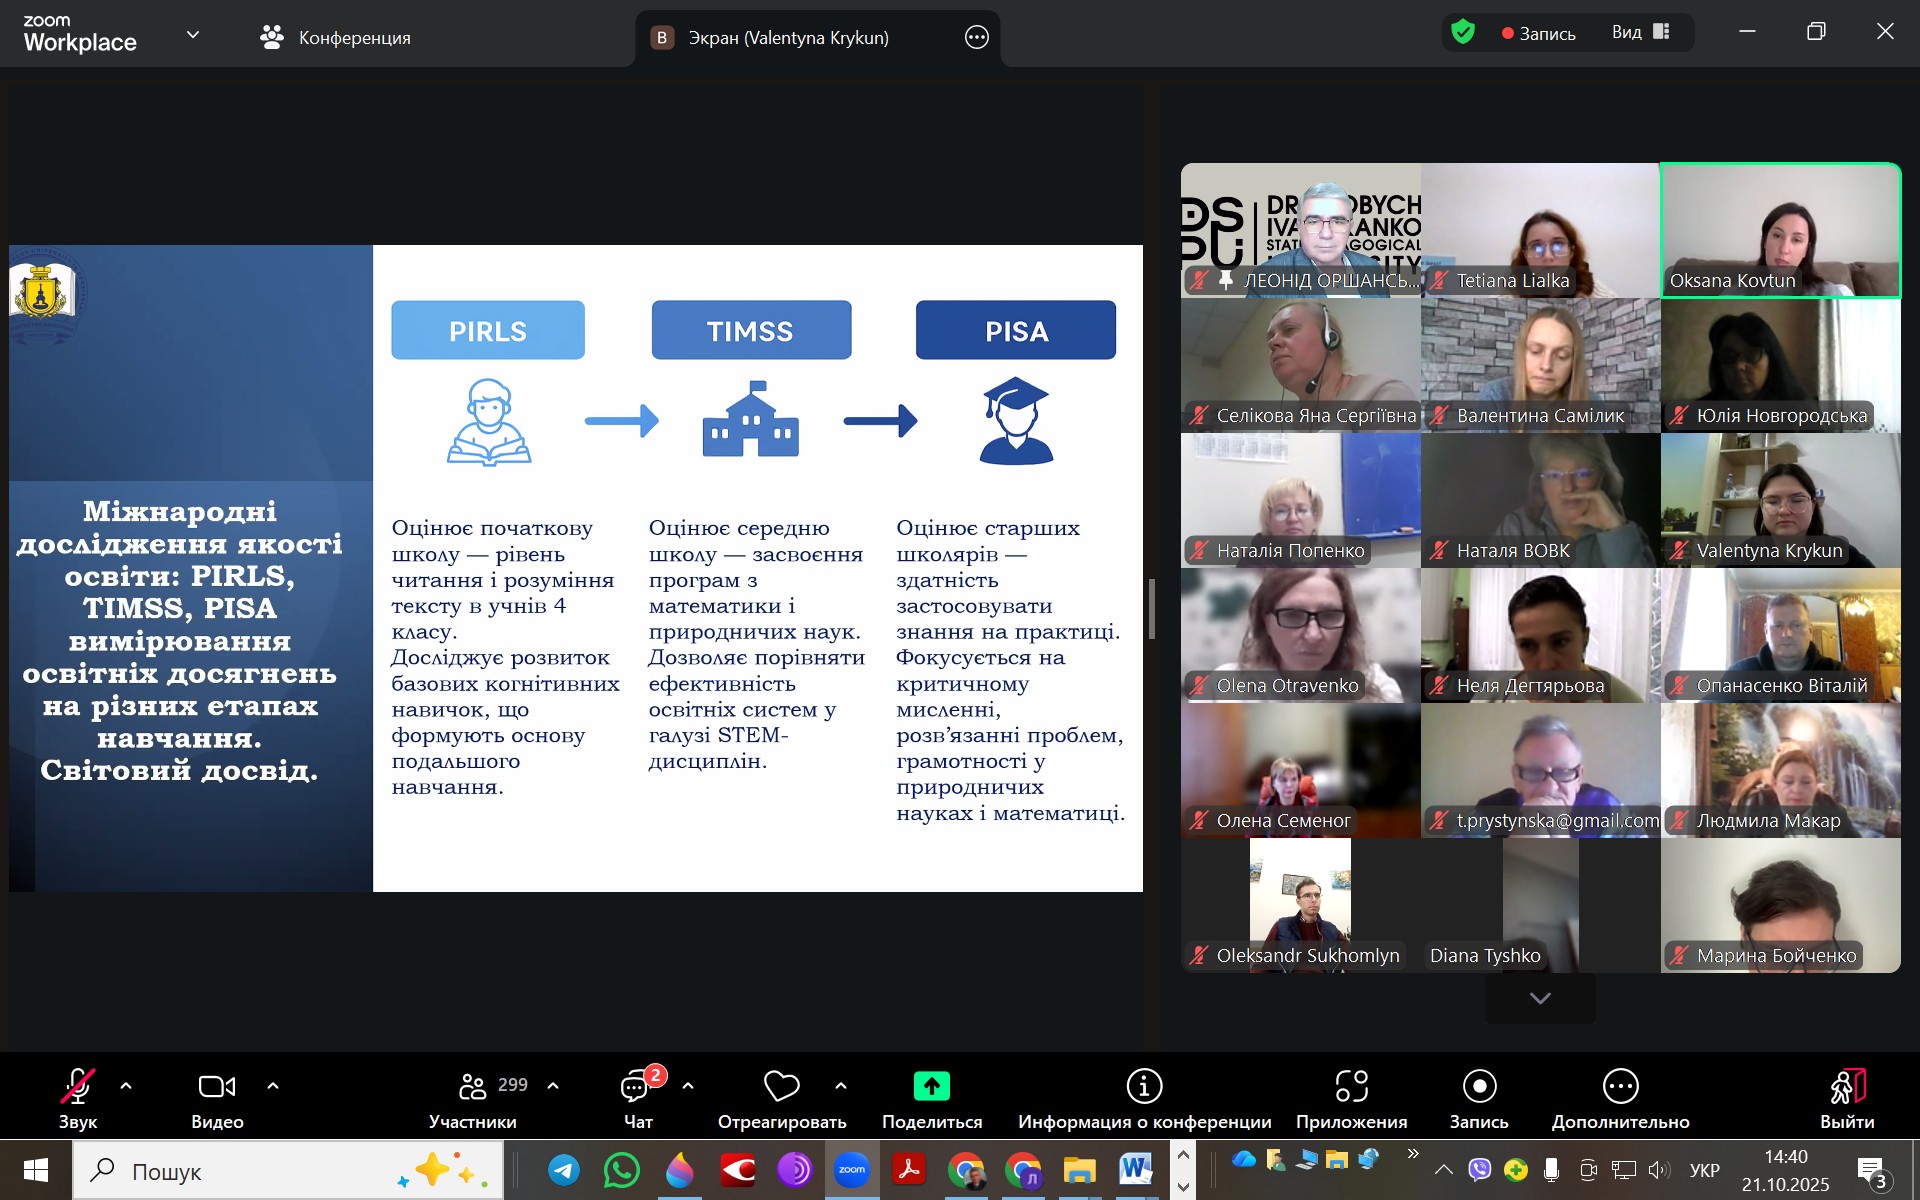Expand audio settings arrow next to Sound
Image resolution: width=1920 pixels, height=1200 pixels.
tap(126, 1085)
